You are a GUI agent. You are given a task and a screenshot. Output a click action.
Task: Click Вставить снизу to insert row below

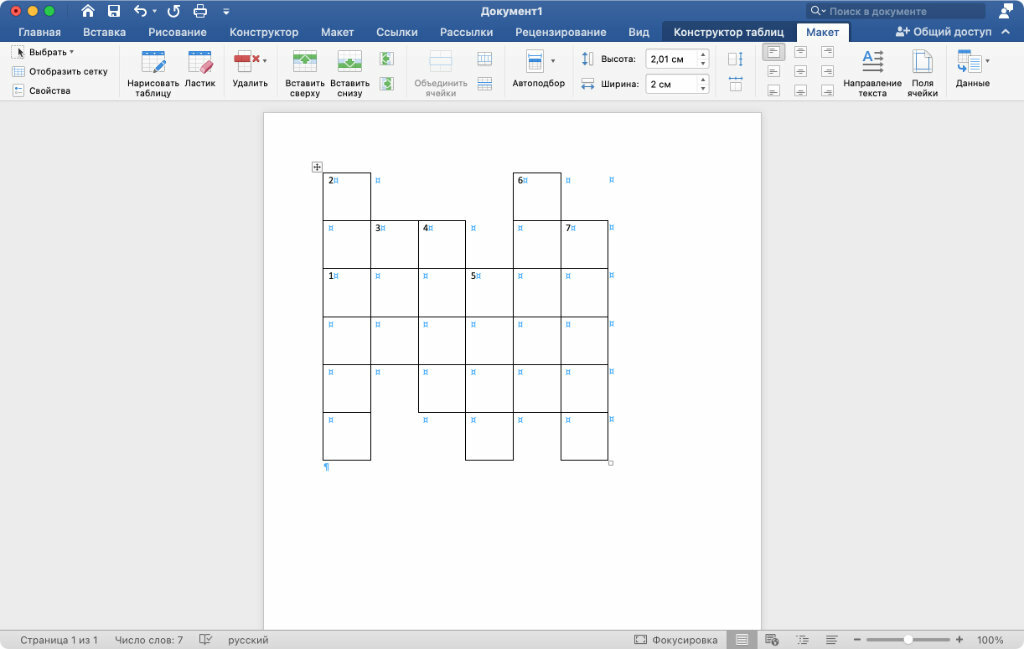[x=349, y=73]
